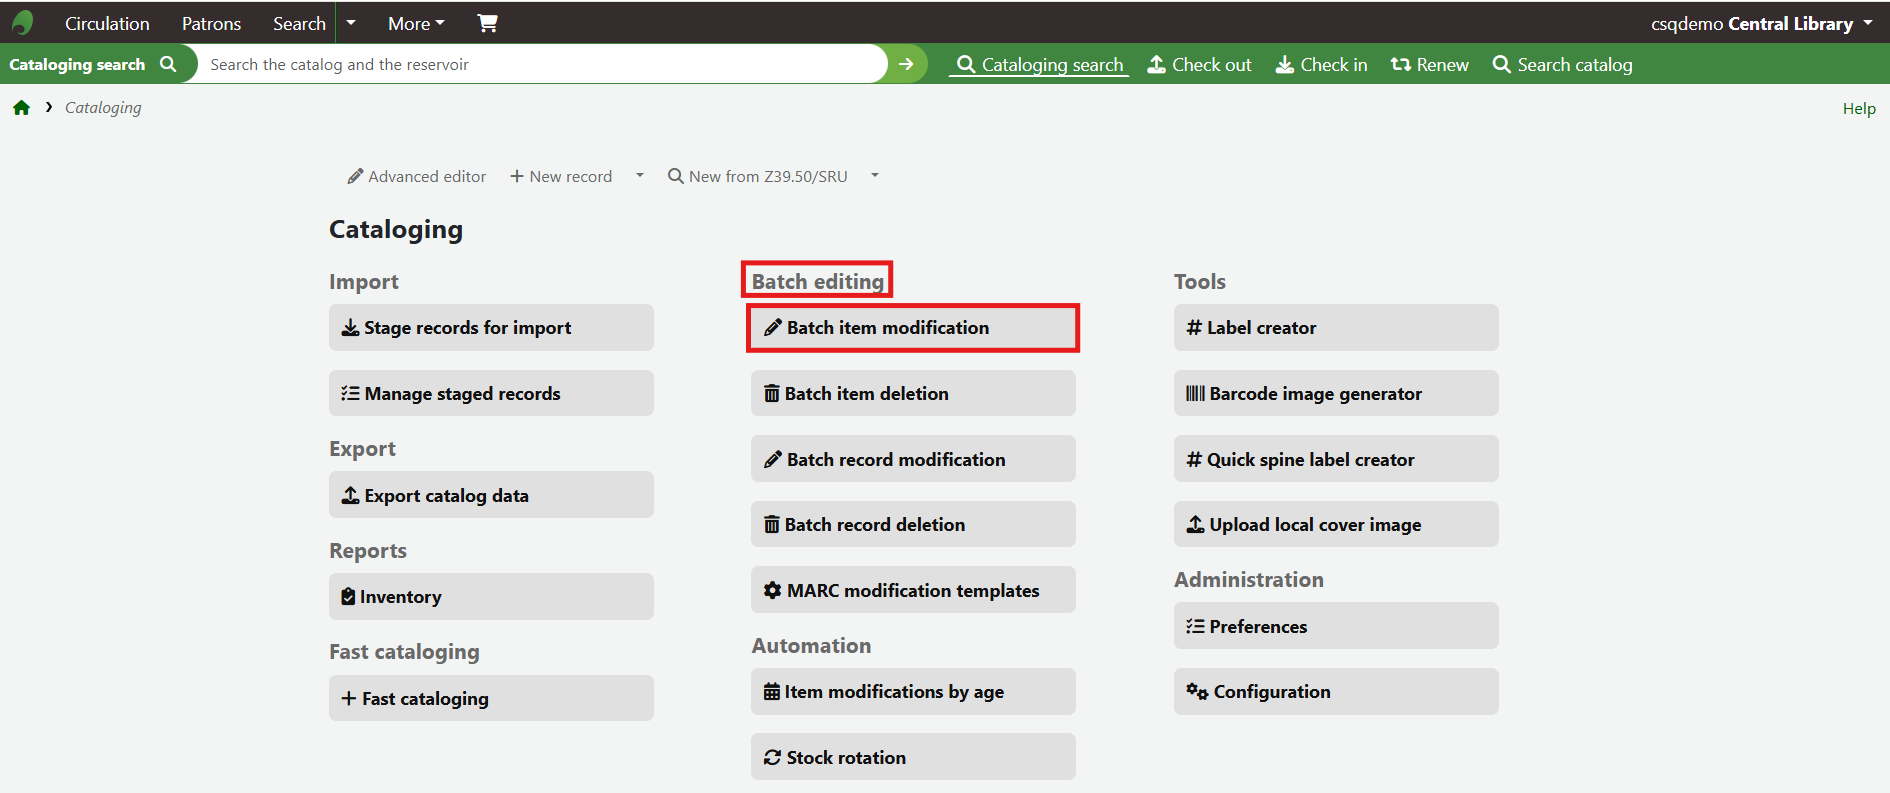The height and width of the screenshot is (793, 1890).
Task: Open the shopping cart icon
Action: 487,23
